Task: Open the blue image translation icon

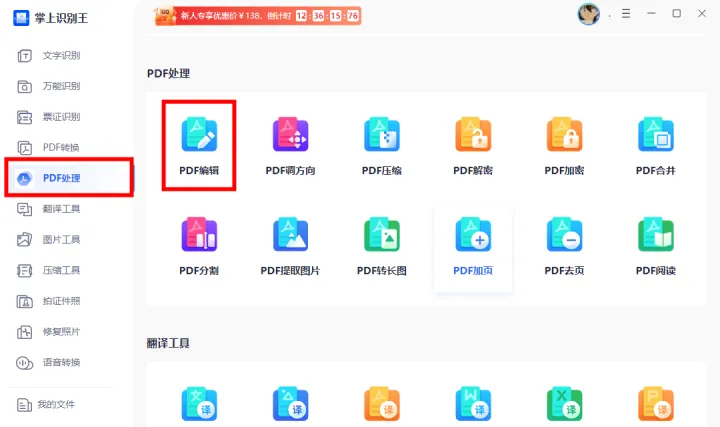Action: [x=290, y=404]
